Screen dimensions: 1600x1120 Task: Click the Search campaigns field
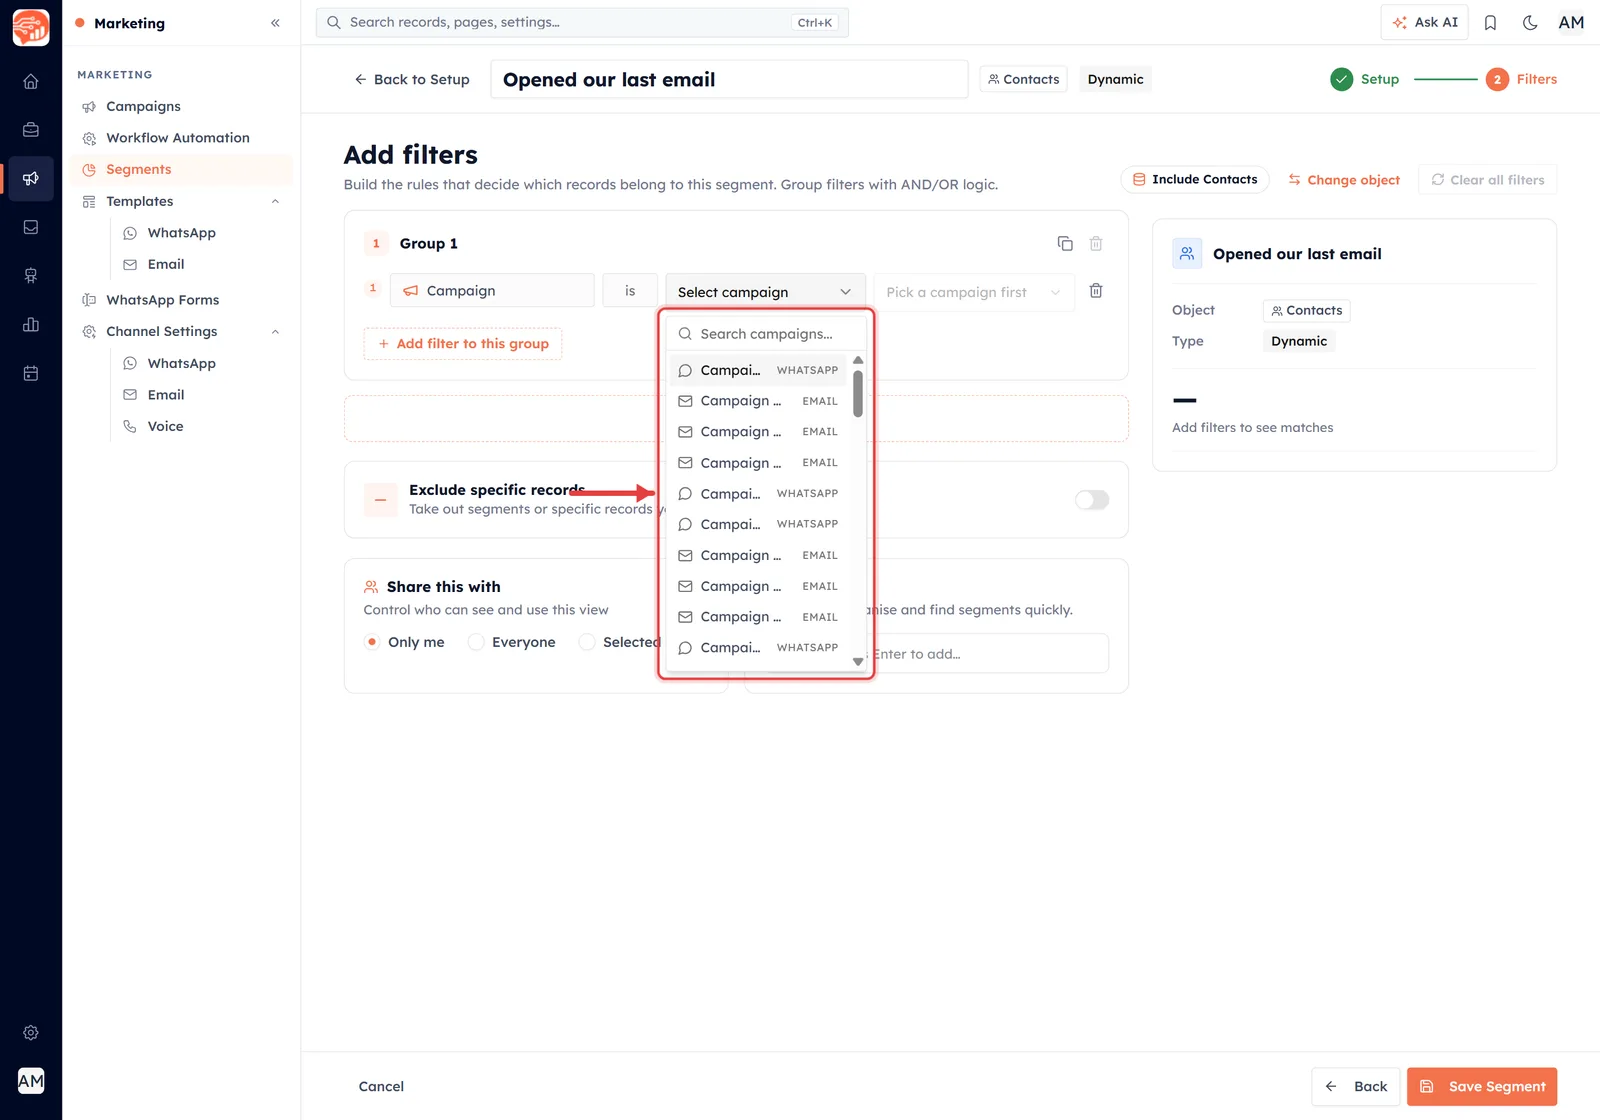tap(766, 334)
